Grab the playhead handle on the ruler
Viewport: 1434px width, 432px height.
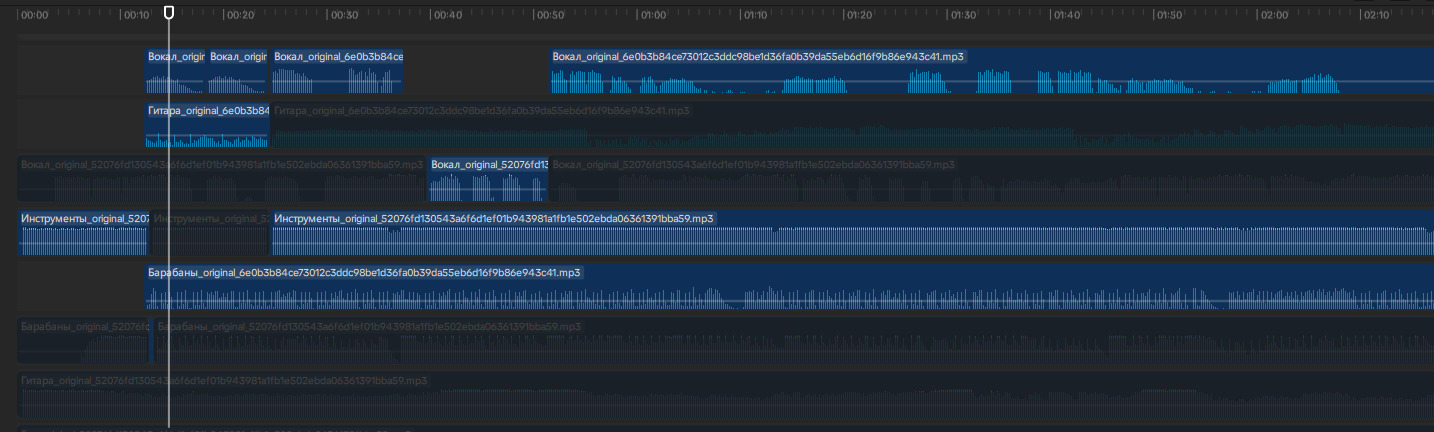(x=169, y=12)
